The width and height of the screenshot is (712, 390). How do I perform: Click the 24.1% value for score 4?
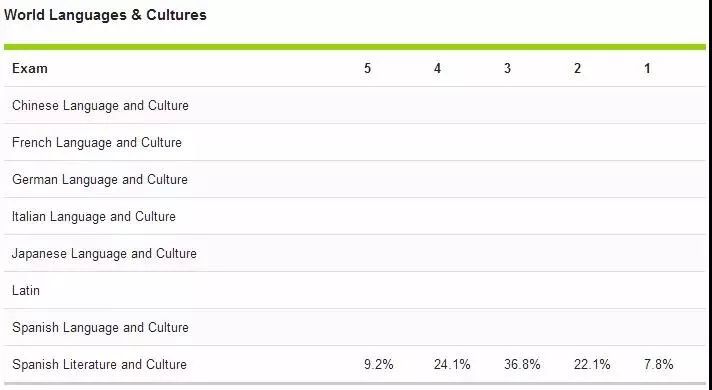click(452, 365)
